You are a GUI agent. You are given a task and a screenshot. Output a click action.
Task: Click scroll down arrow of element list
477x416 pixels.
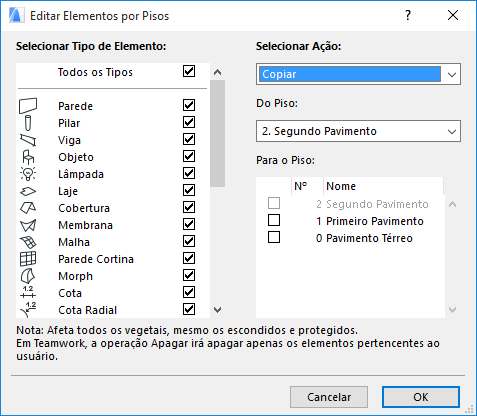coord(217,310)
